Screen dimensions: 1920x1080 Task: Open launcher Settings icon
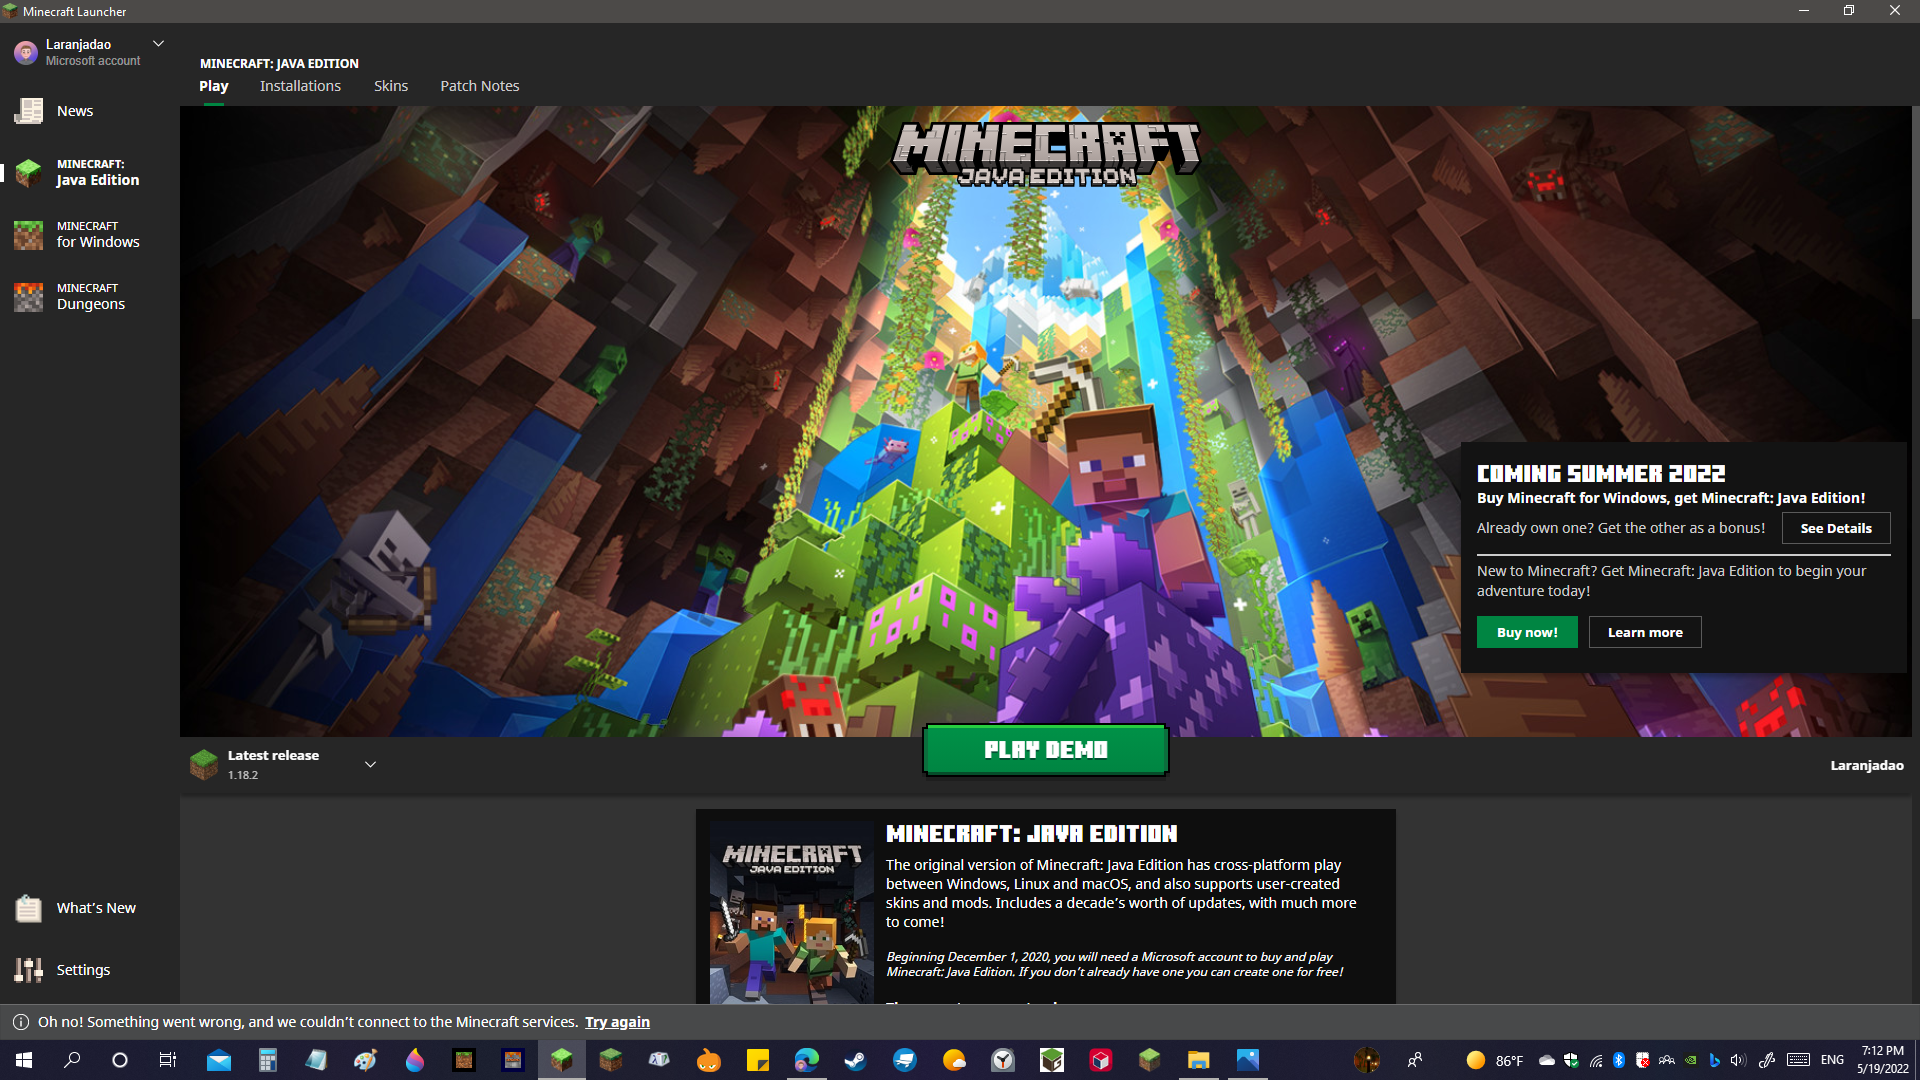click(x=28, y=970)
